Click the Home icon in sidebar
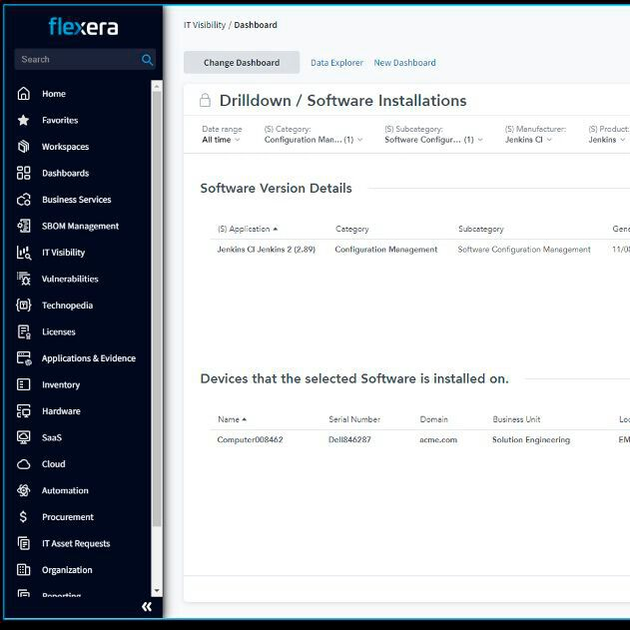The height and width of the screenshot is (630, 630). (x=23, y=94)
